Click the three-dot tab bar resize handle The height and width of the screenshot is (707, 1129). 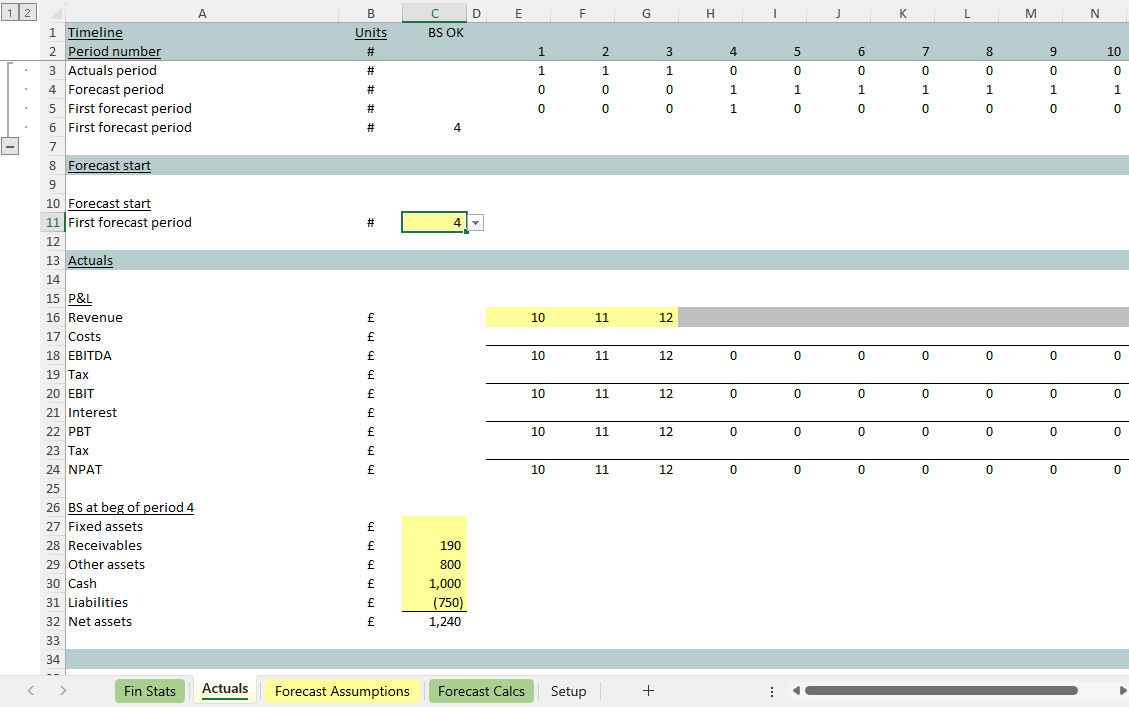point(771,691)
